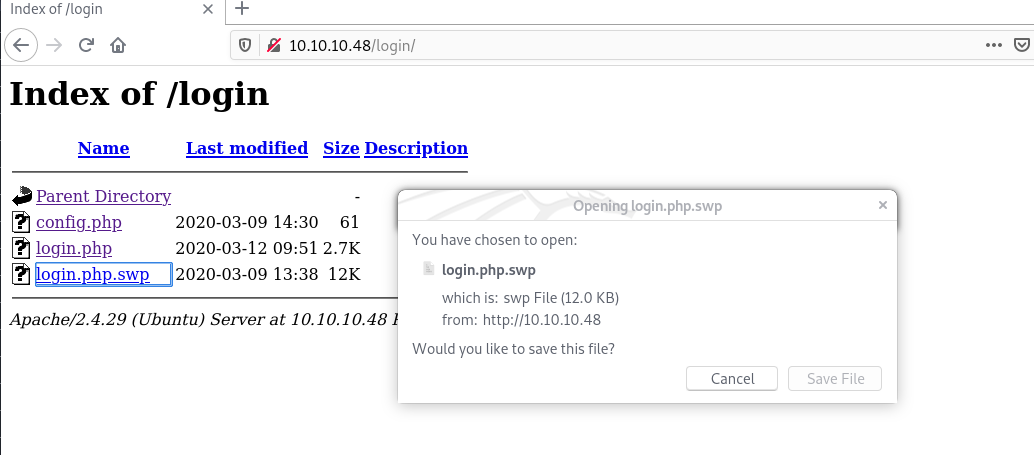Go to the browser Home page

(x=118, y=45)
